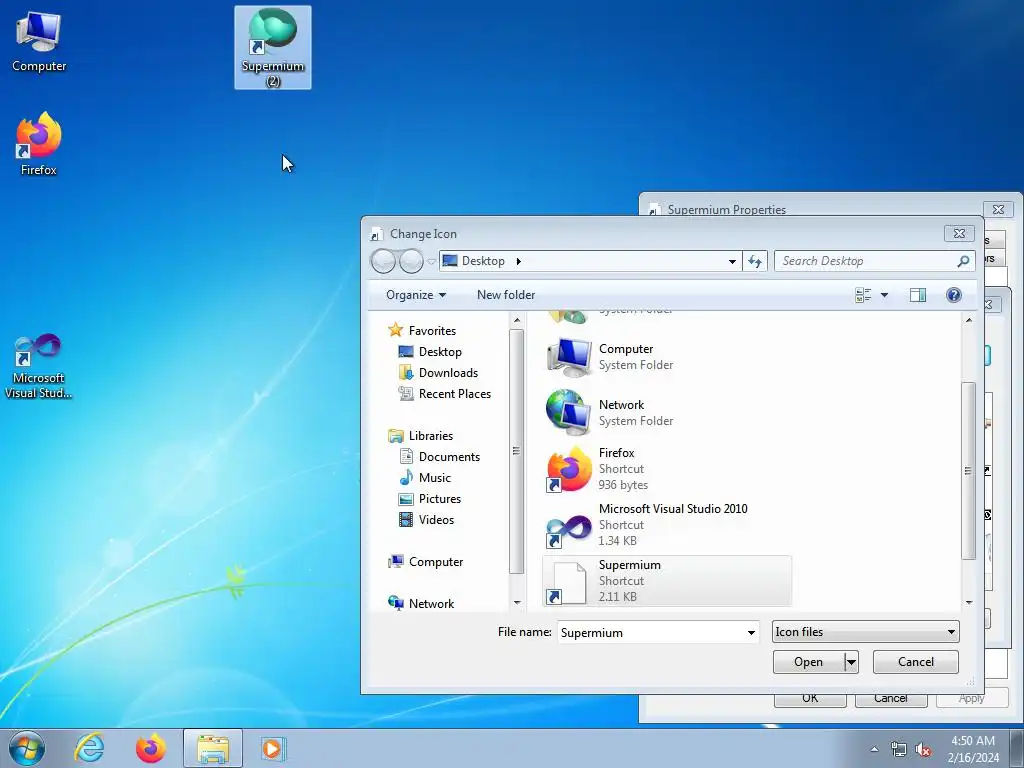Open Downloads under Favorites
Screen dimensions: 1024x768
(x=438, y=372)
